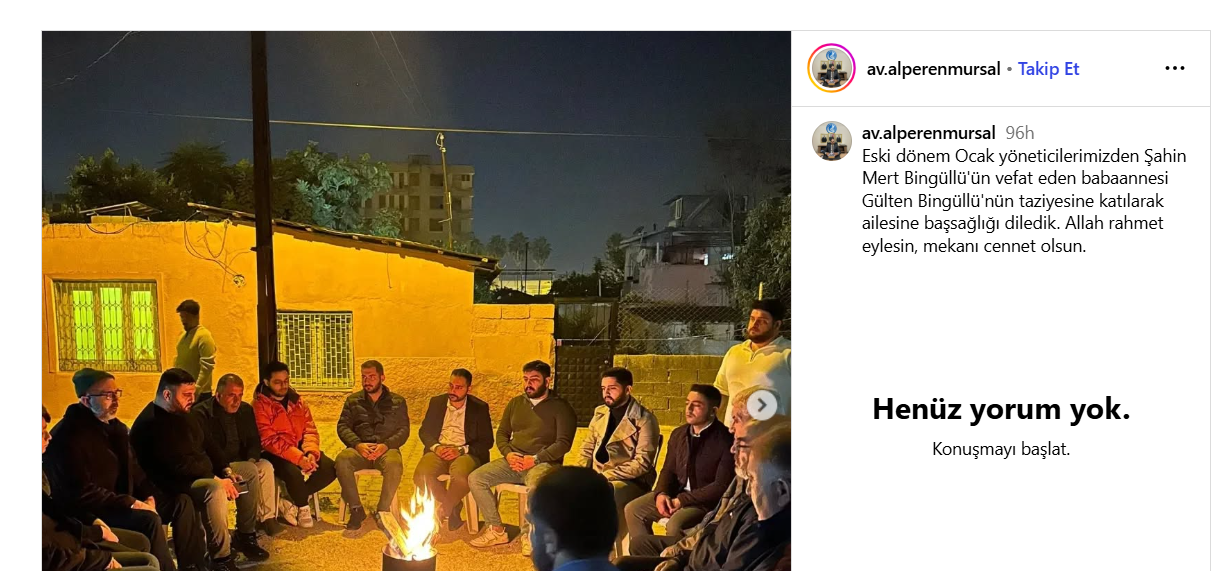Open av.alperenmursal profile from post header

(933, 69)
